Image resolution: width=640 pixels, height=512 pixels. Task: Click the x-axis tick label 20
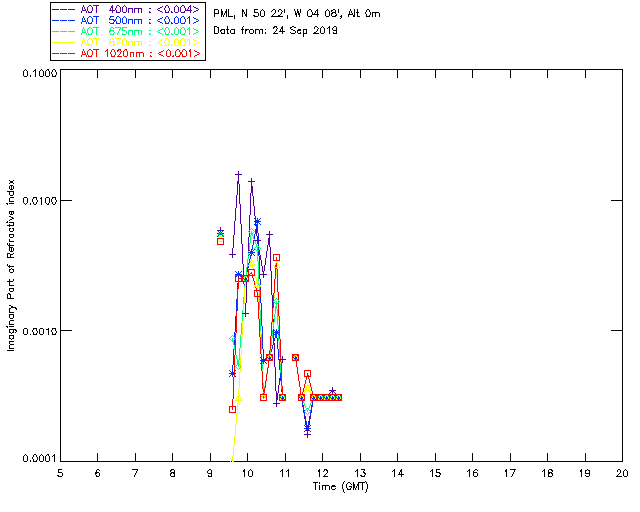tap(622, 473)
